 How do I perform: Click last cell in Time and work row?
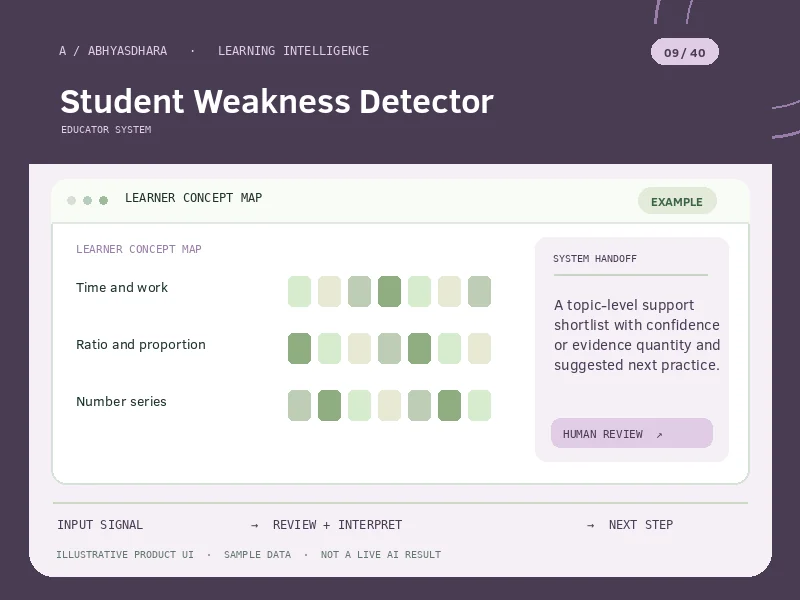(x=480, y=291)
